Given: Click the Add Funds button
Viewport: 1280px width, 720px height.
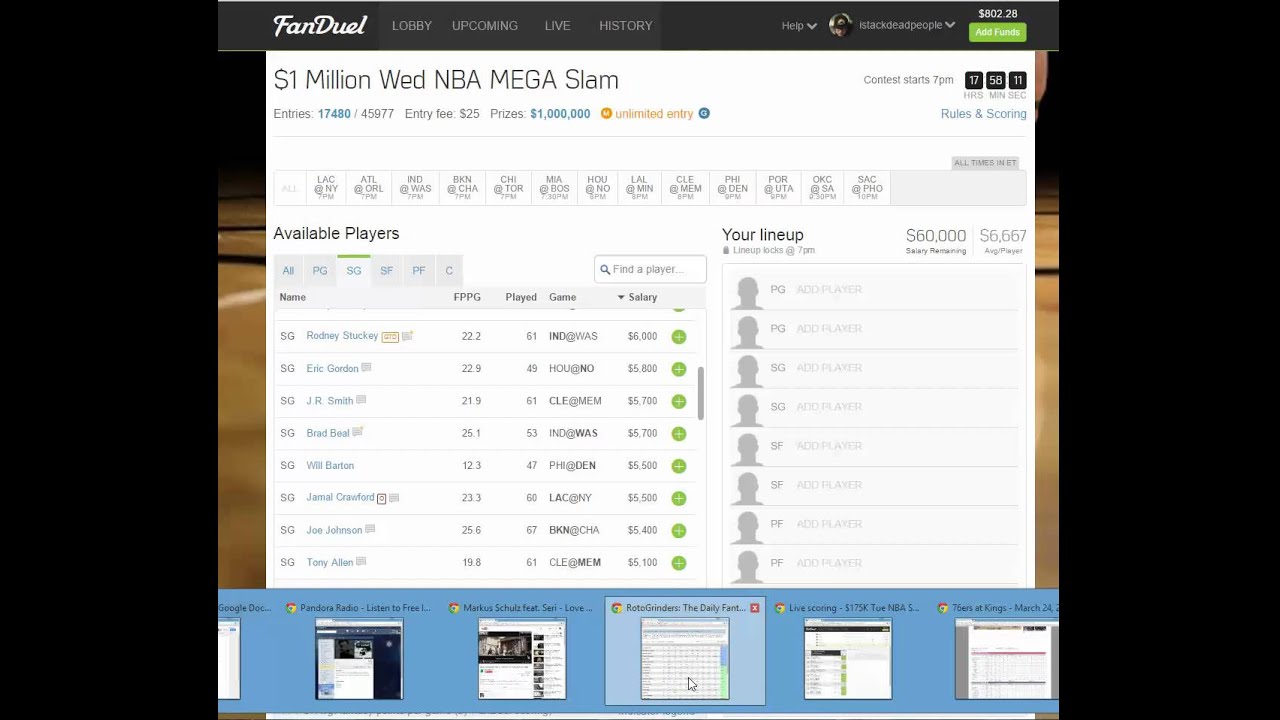Looking at the screenshot, I should click(x=998, y=32).
